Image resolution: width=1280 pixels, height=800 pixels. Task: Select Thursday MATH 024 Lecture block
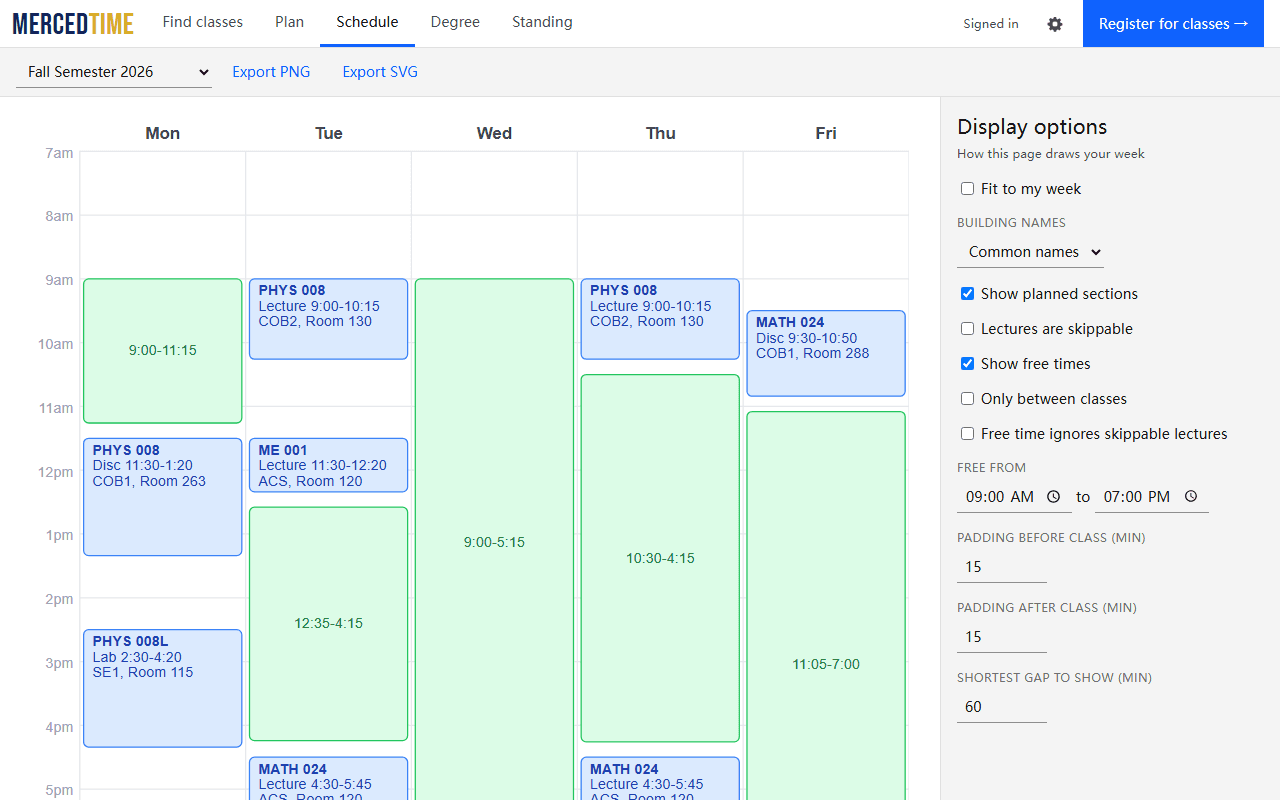[660, 778]
